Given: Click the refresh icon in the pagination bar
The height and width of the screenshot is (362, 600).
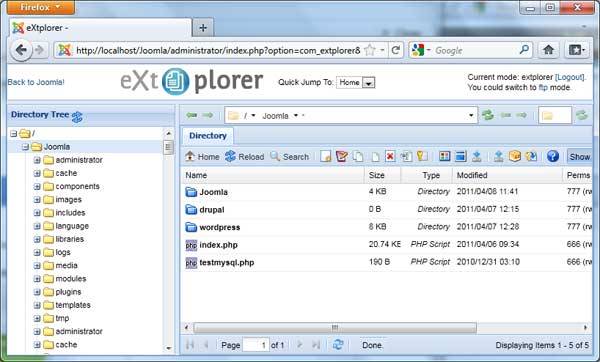Looking at the screenshot, I should (338, 345).
